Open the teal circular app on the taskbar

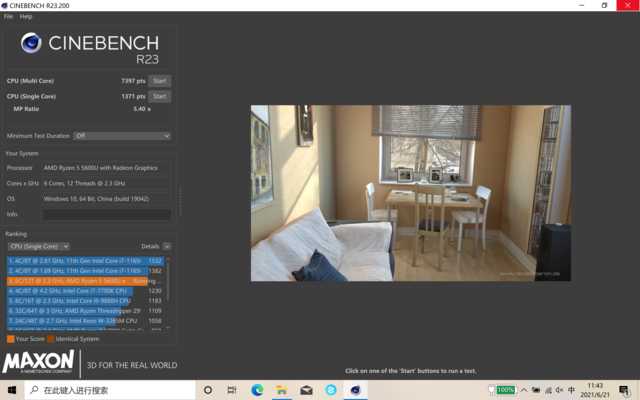click(331, 390)
